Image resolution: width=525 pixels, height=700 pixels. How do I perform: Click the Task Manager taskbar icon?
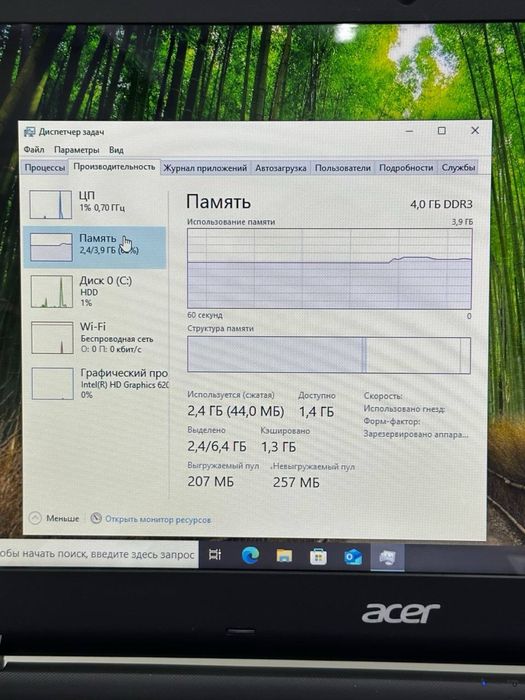click(x=387, y=558)
